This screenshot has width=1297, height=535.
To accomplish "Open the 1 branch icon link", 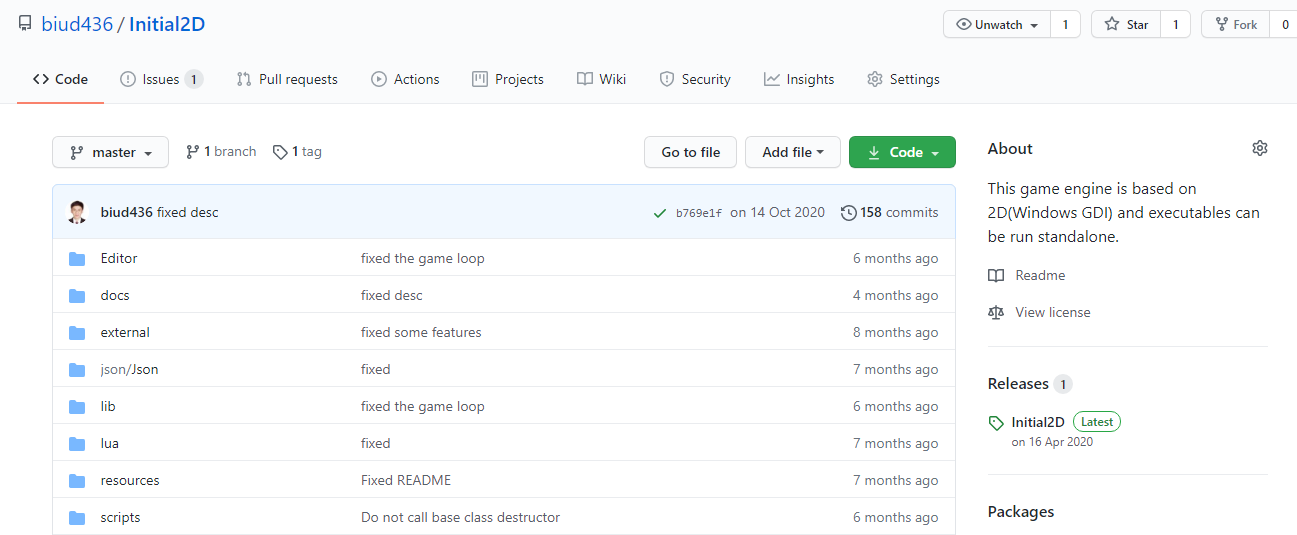I will (x=192, y=152).
